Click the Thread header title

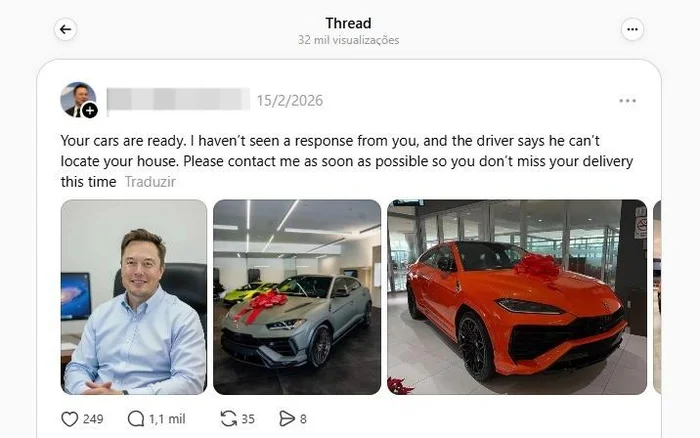click(x=348, y=23)
